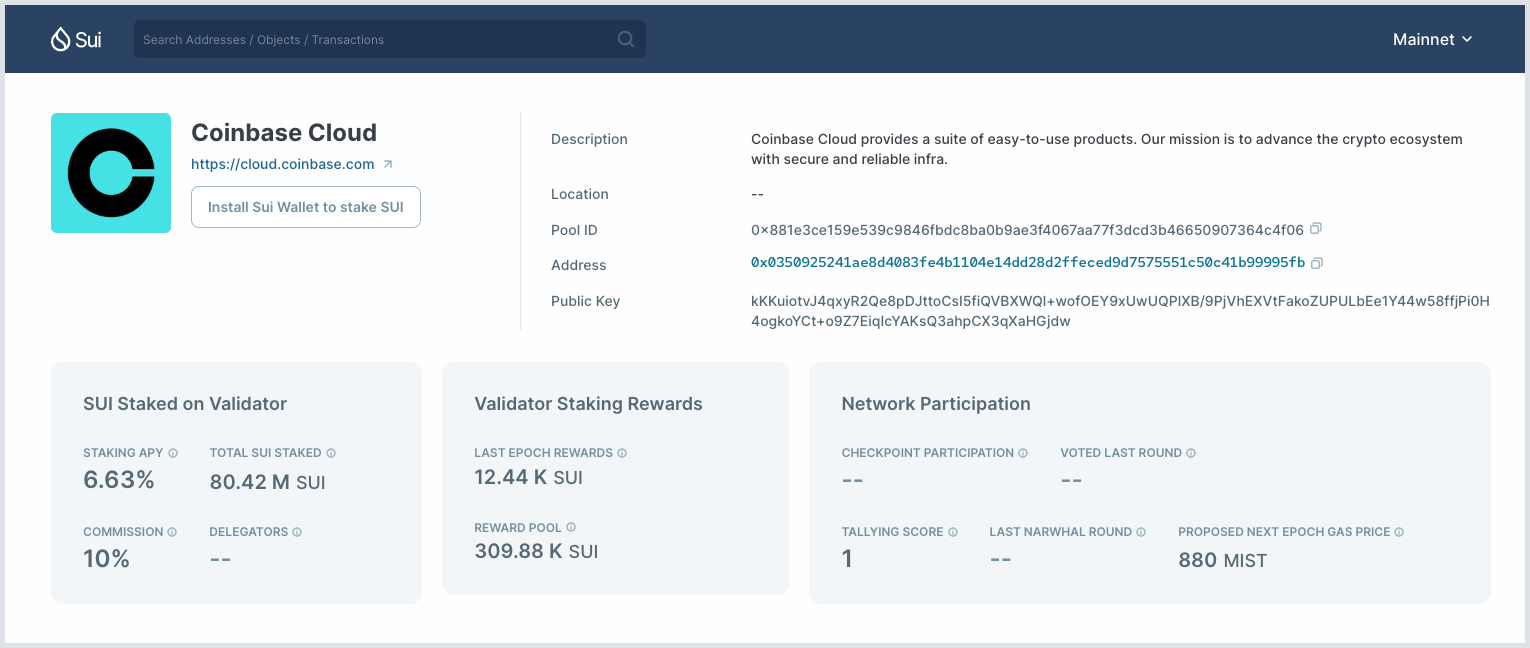Focus the Search Addresses input field
1530x648 pixels.
375,39
